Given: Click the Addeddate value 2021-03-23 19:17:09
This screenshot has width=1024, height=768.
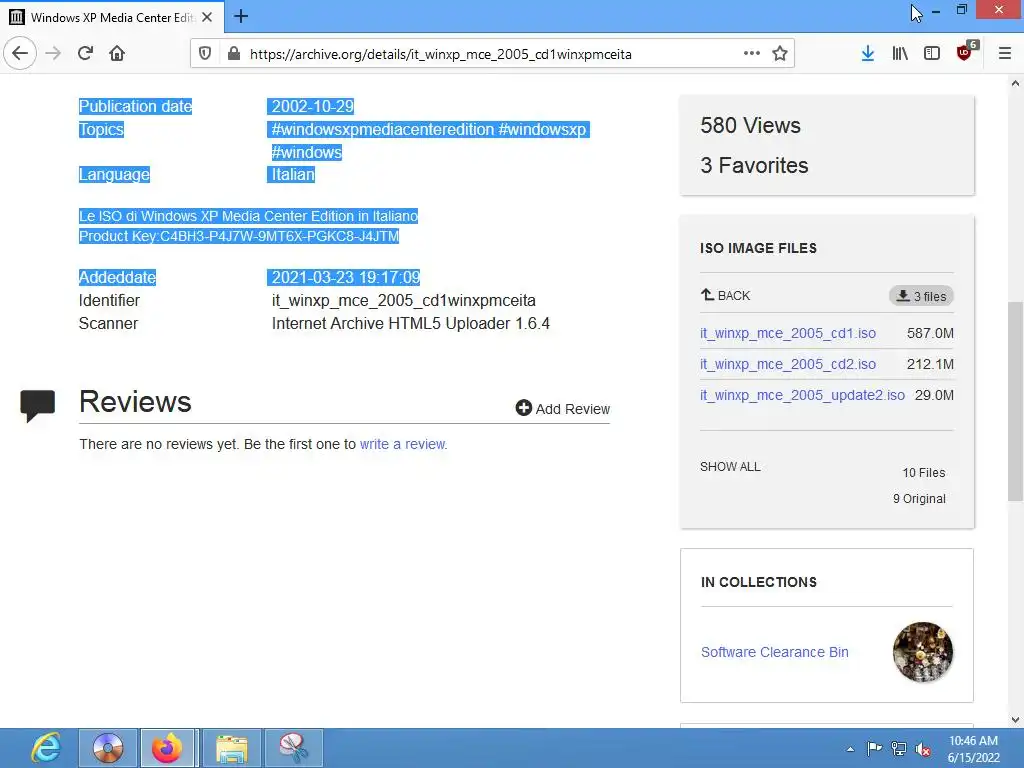Looking at the screenshot, I should (345, 278).
